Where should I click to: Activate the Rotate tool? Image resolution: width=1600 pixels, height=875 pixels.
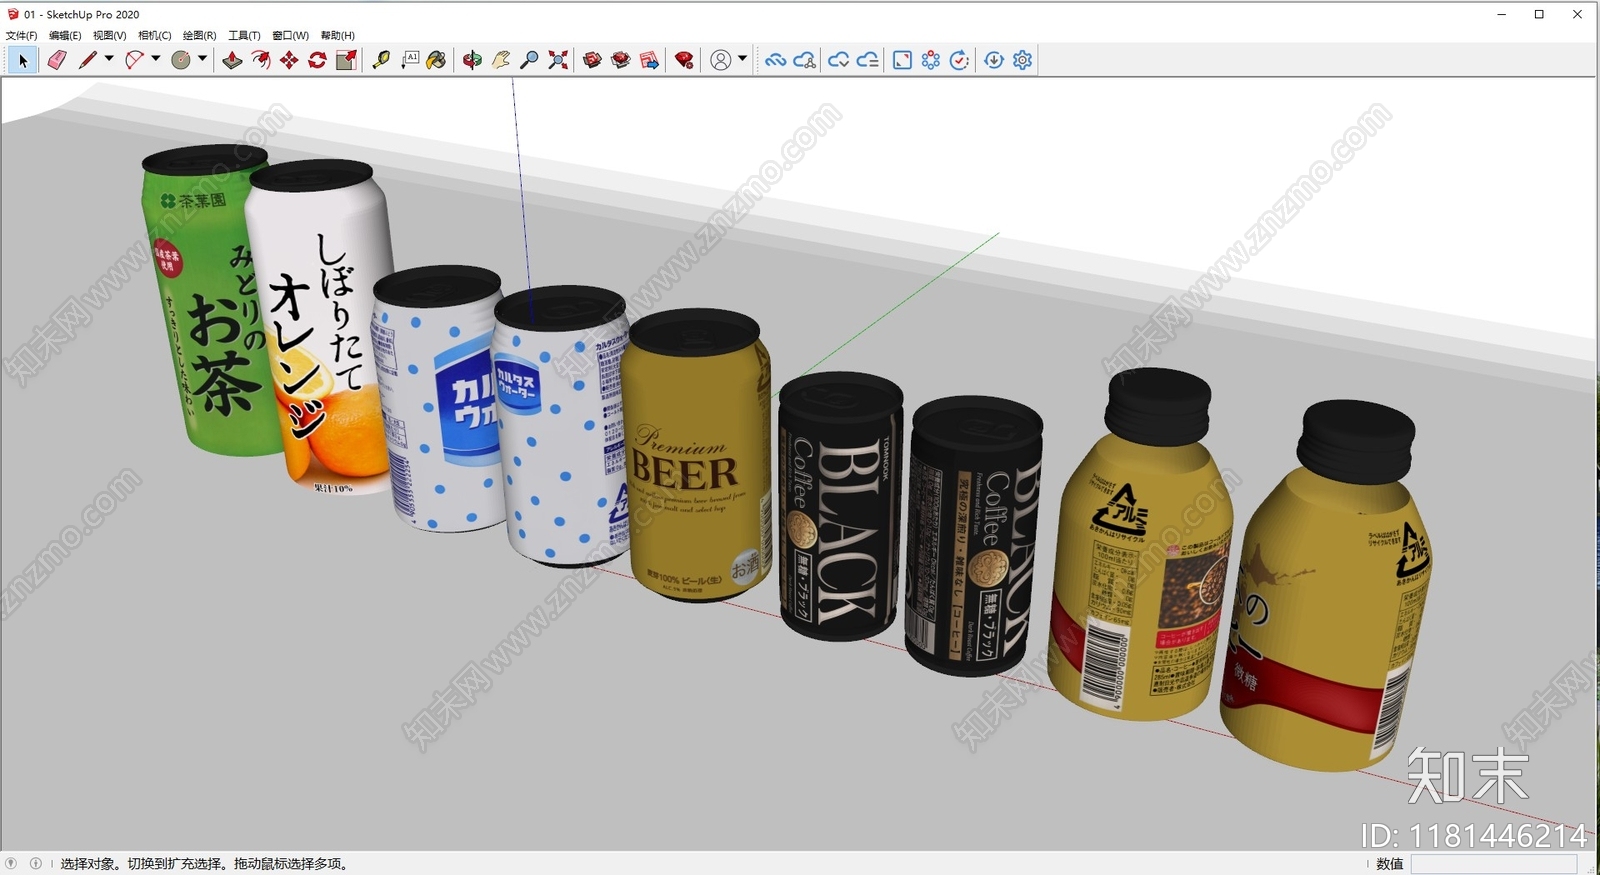[317, 60]
